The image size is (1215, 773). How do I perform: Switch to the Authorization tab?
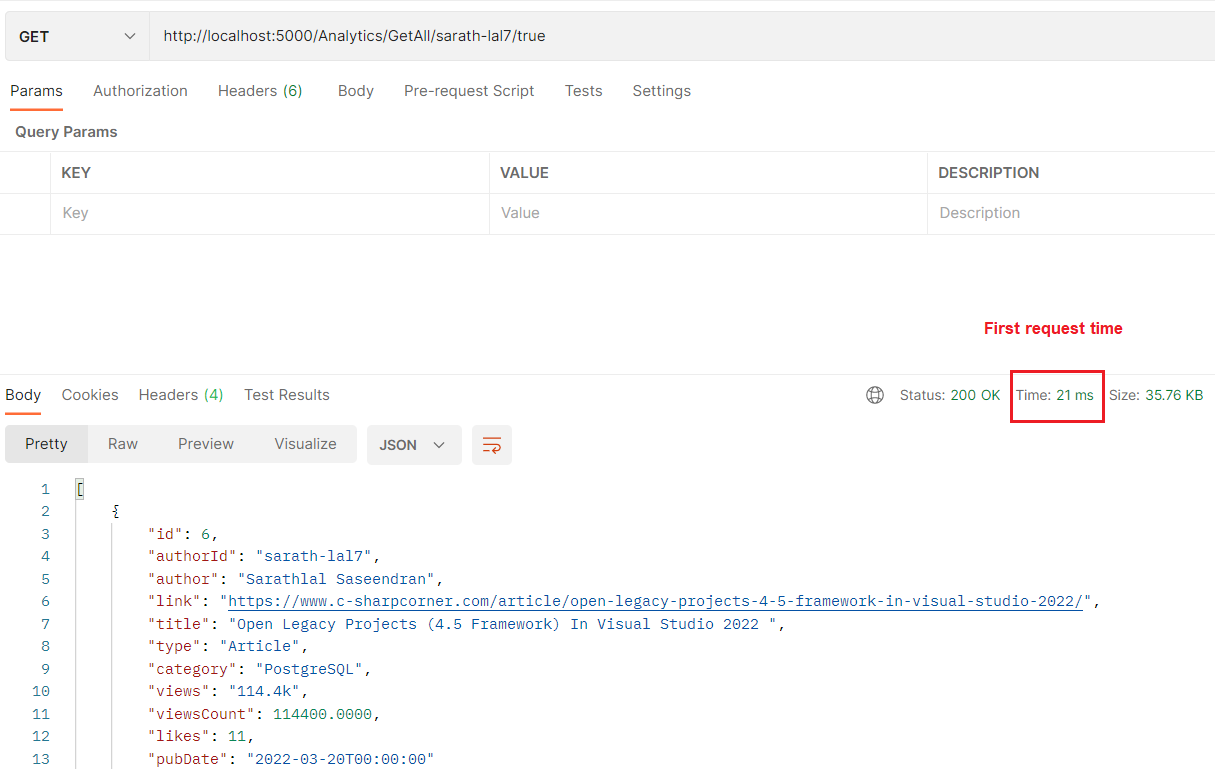pos(140,90)
